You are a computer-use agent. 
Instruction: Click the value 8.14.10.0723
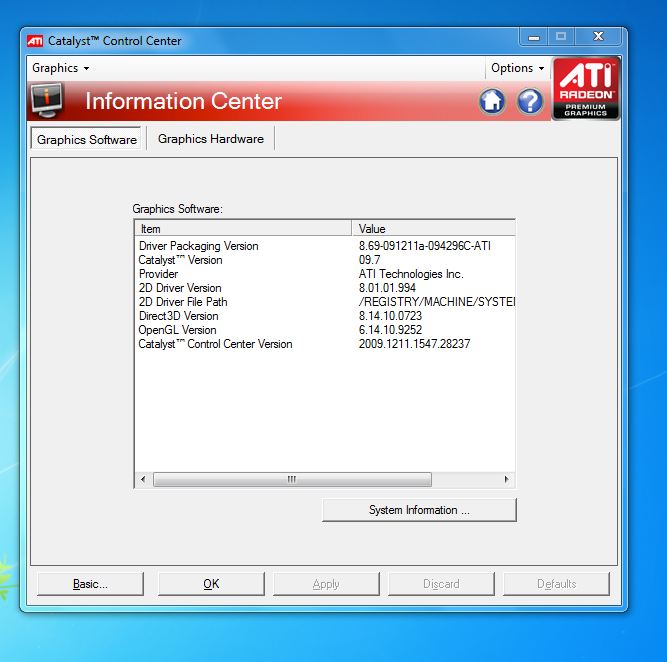[390, 316]
